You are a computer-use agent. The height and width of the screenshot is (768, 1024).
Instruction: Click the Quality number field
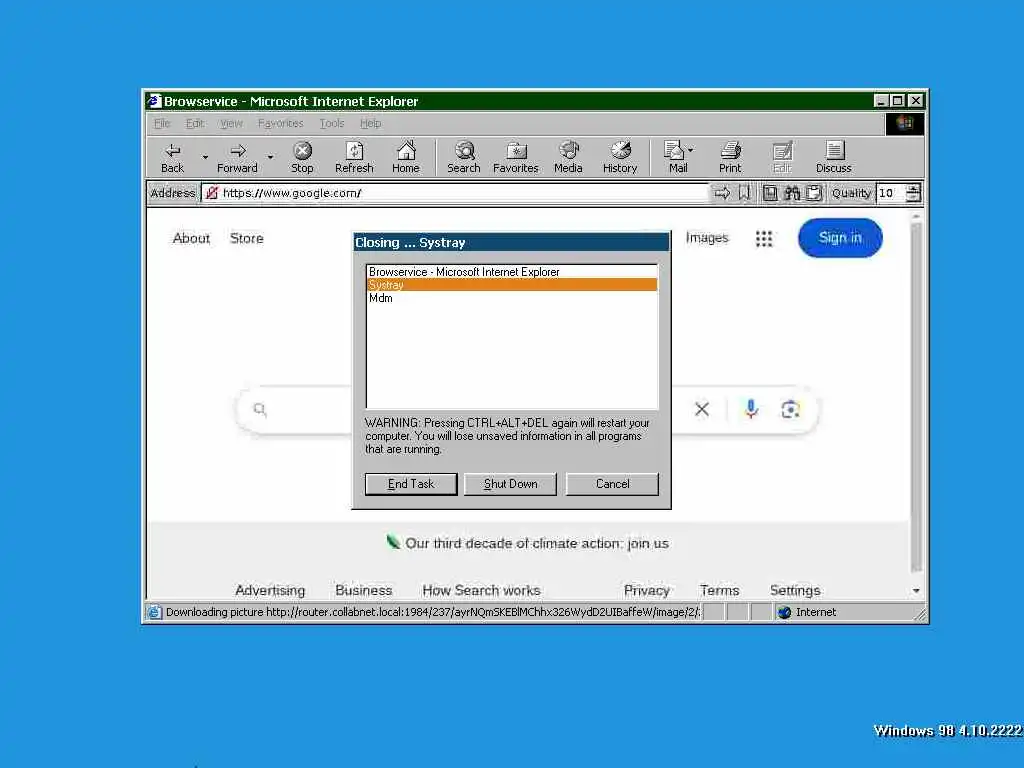click(891, 193)
